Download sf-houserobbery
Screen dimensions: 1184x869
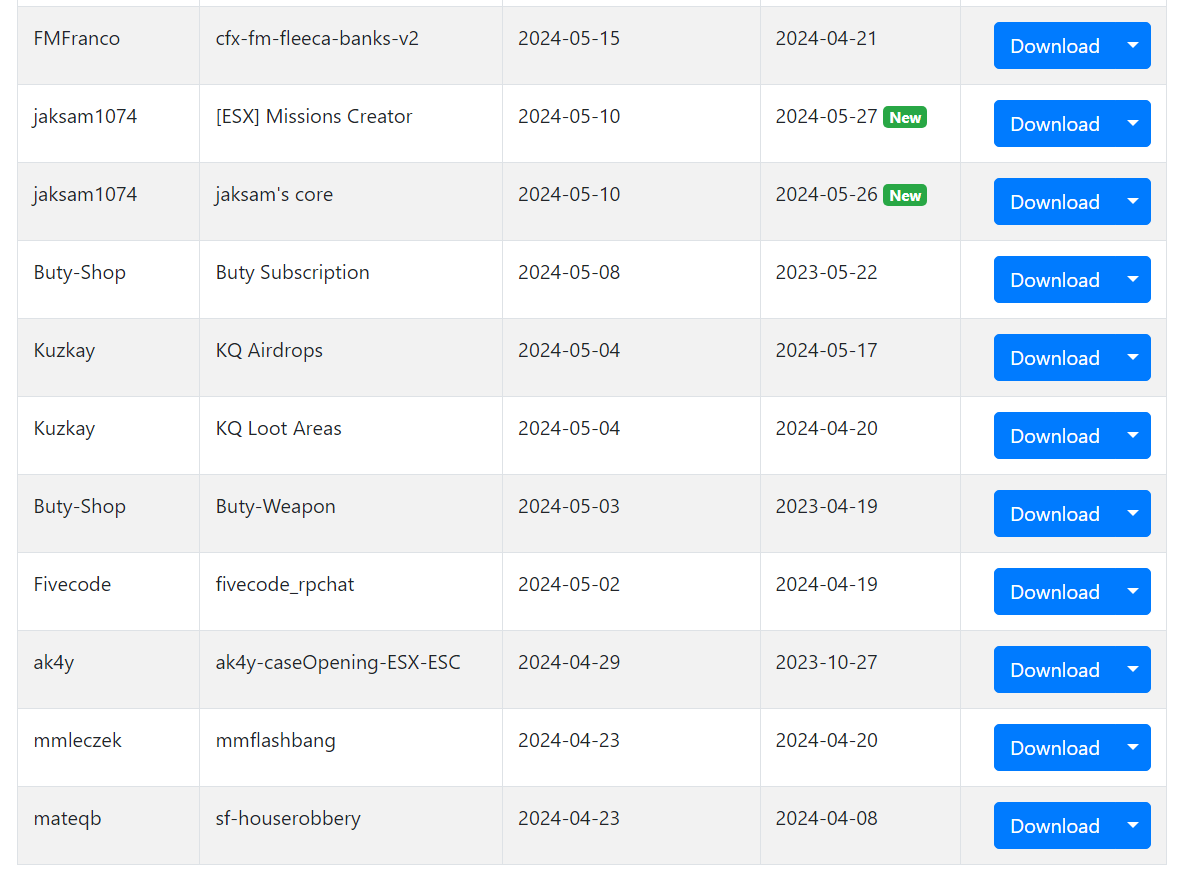coord(1054,826)
